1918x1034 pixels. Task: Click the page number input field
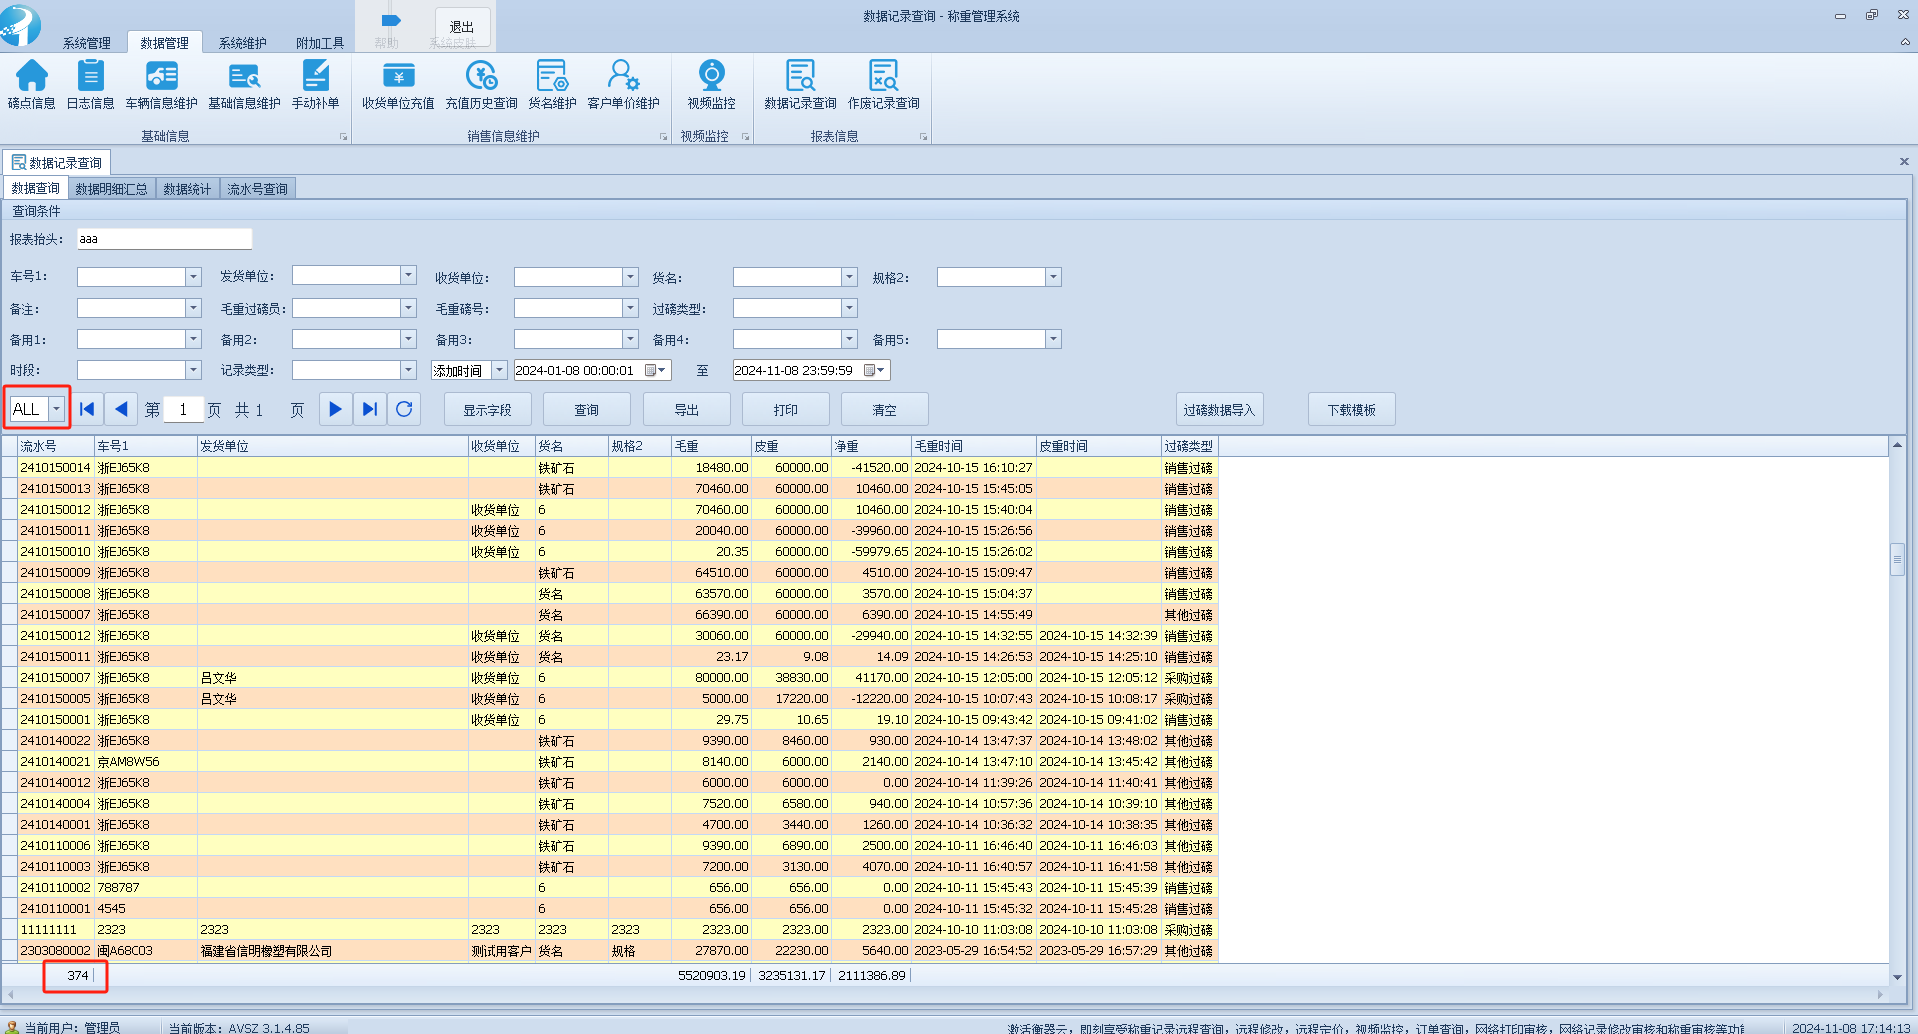coord(183,410)
